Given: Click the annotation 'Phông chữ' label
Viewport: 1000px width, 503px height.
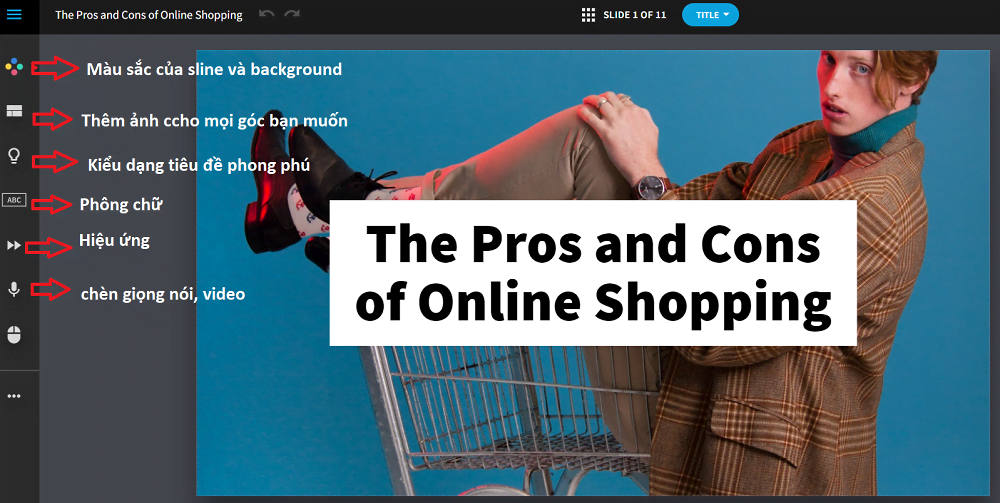Looking at the screenshot, I should click(121, 205).
